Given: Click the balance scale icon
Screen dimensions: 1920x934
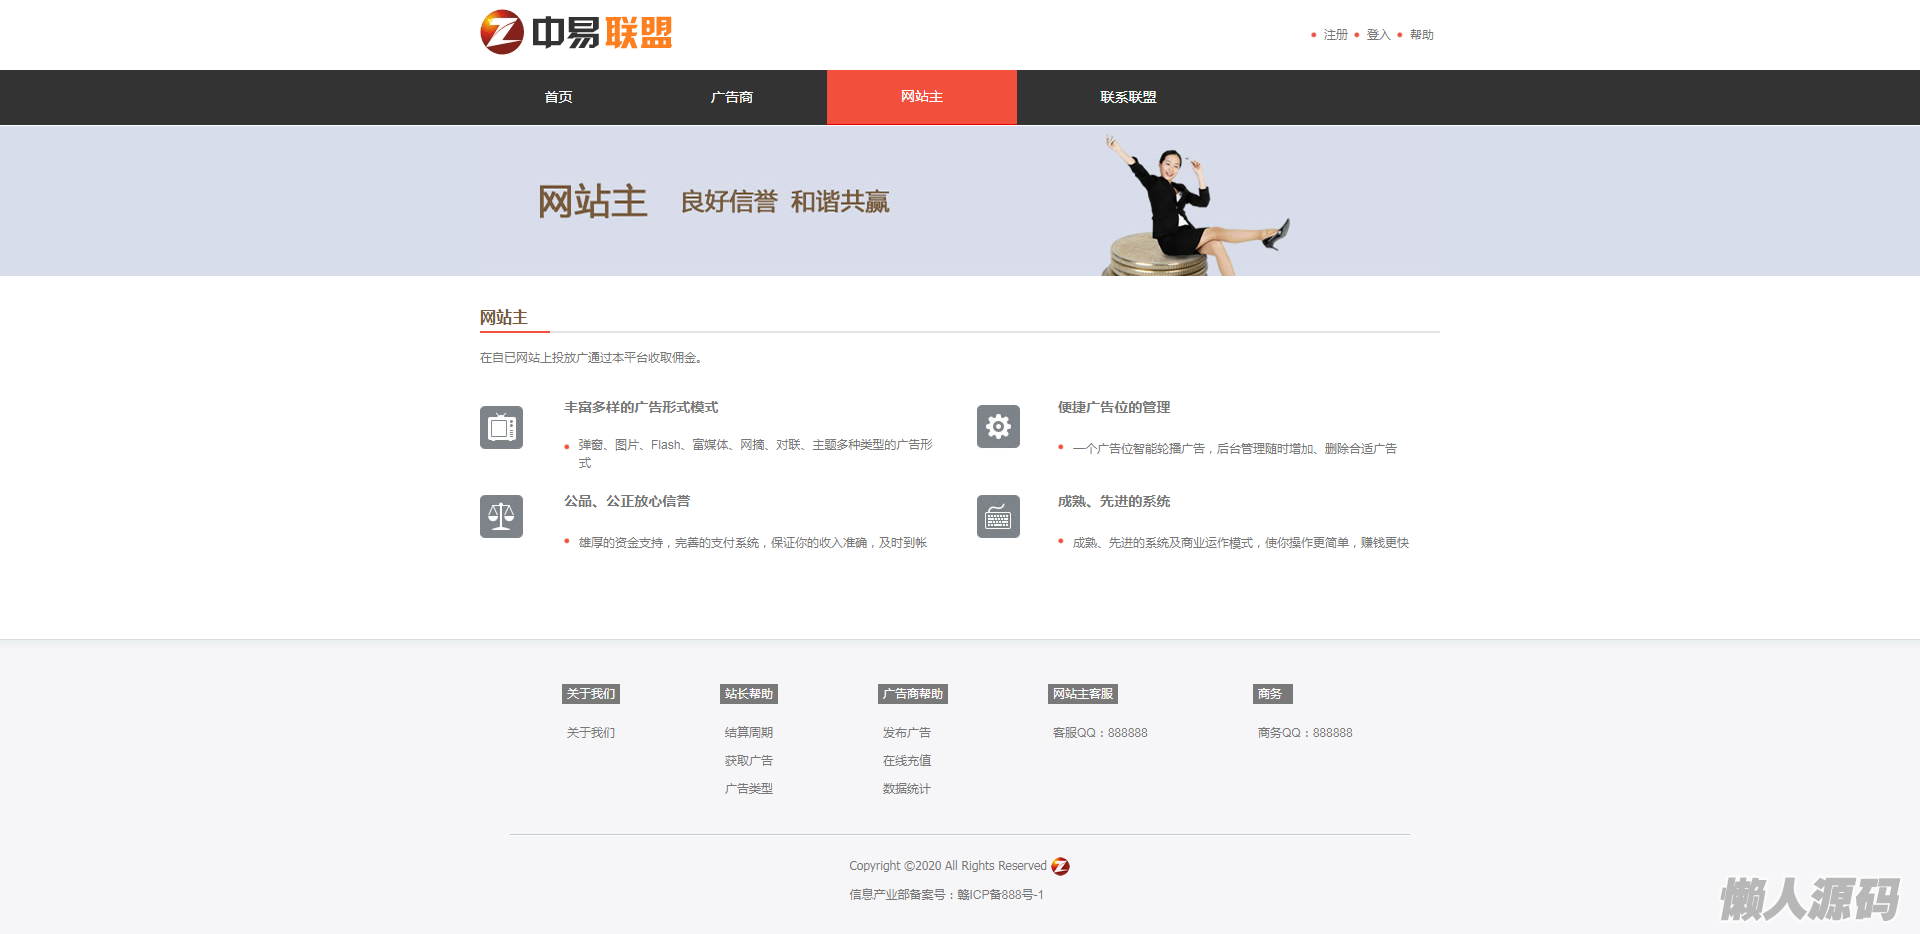Looking at the screenshot, I should click(501, 517).
